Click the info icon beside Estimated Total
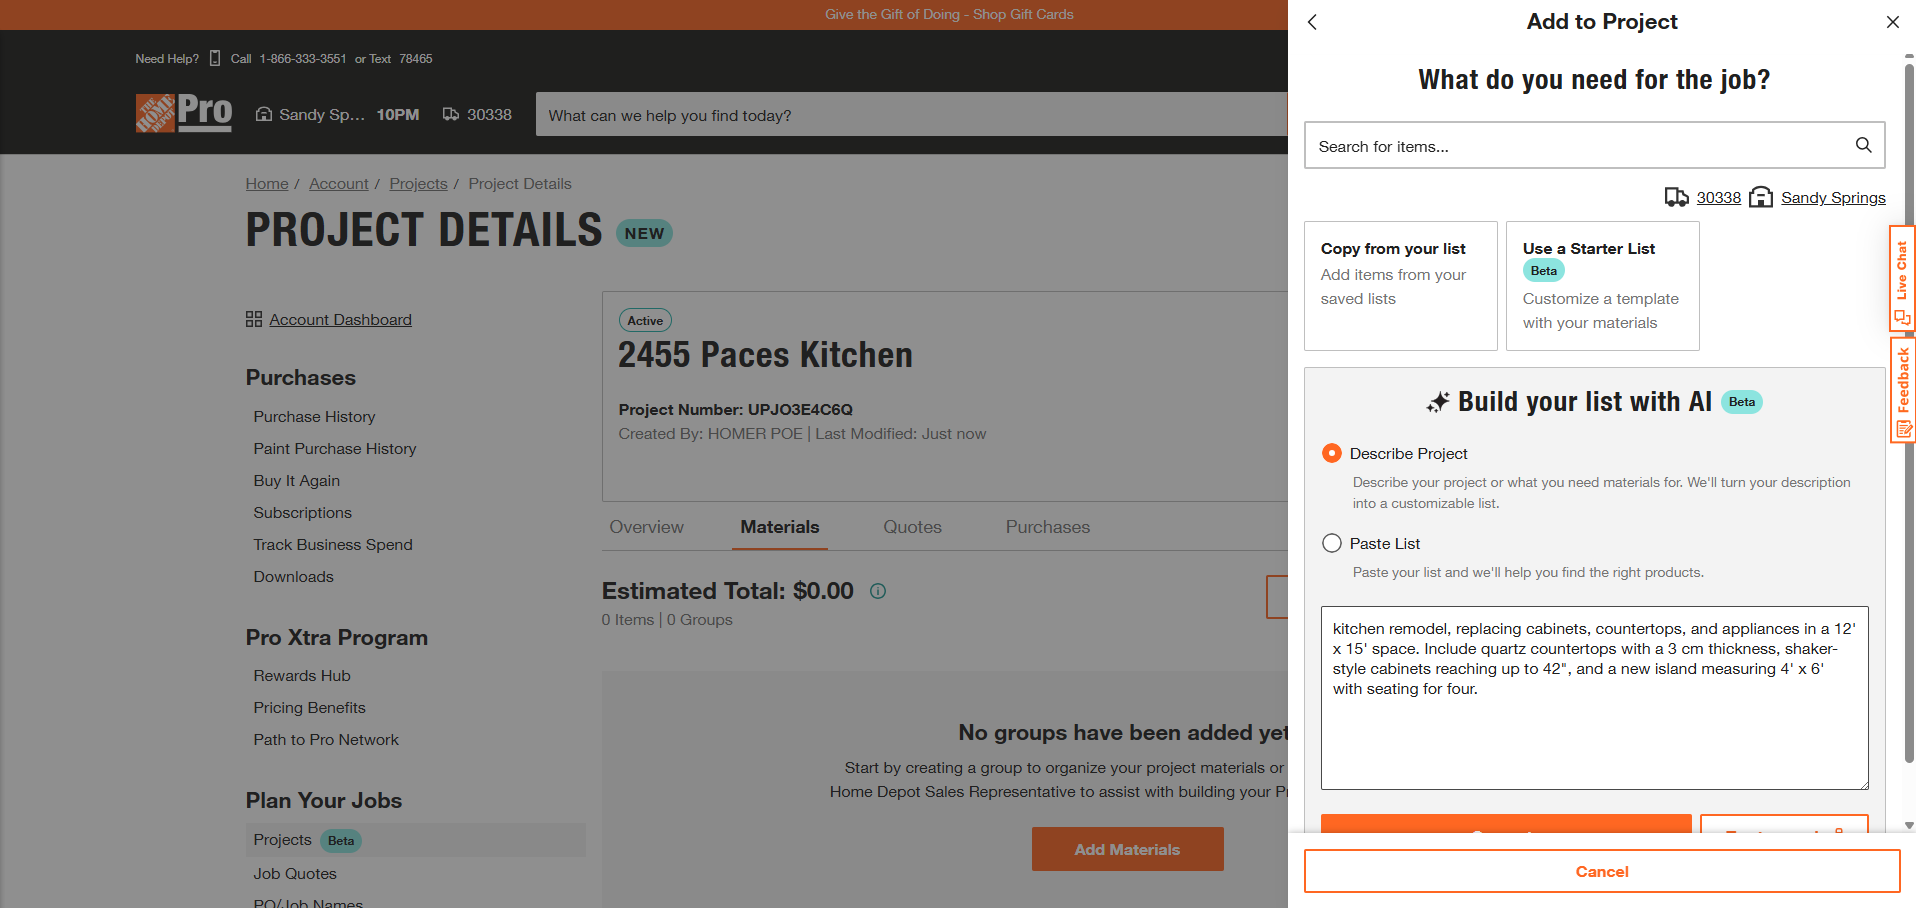The width and height of the screenshot is (1916, 908). 878,591
